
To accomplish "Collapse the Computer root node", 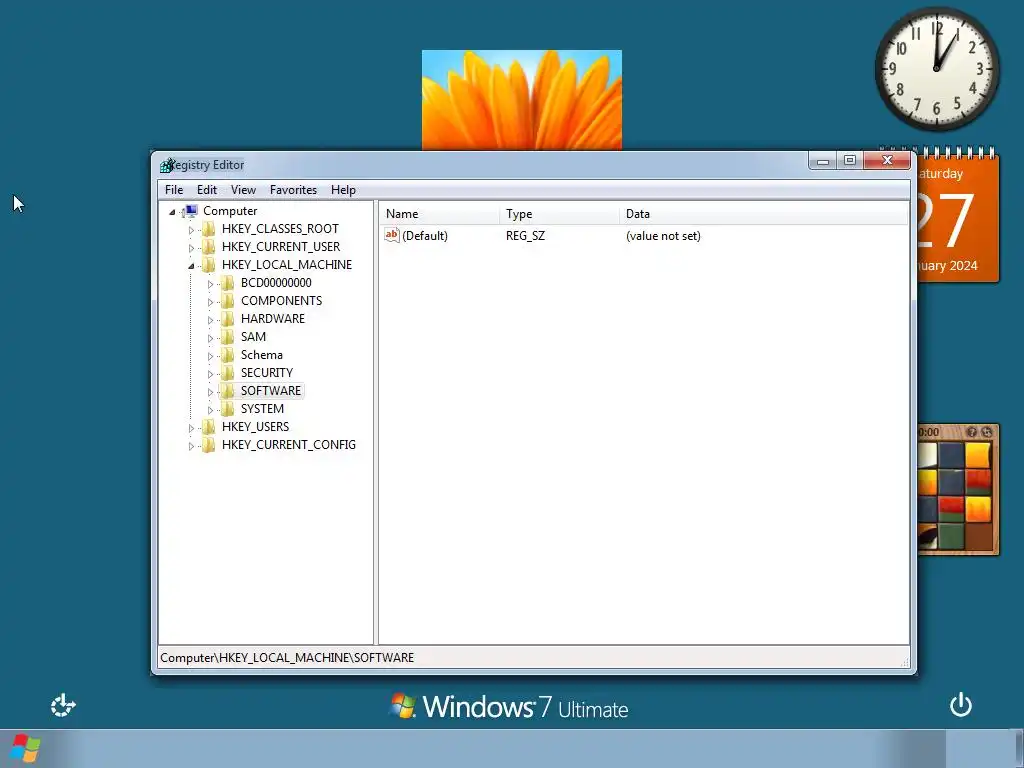I will pyautogui.click(x=172, y=212).
